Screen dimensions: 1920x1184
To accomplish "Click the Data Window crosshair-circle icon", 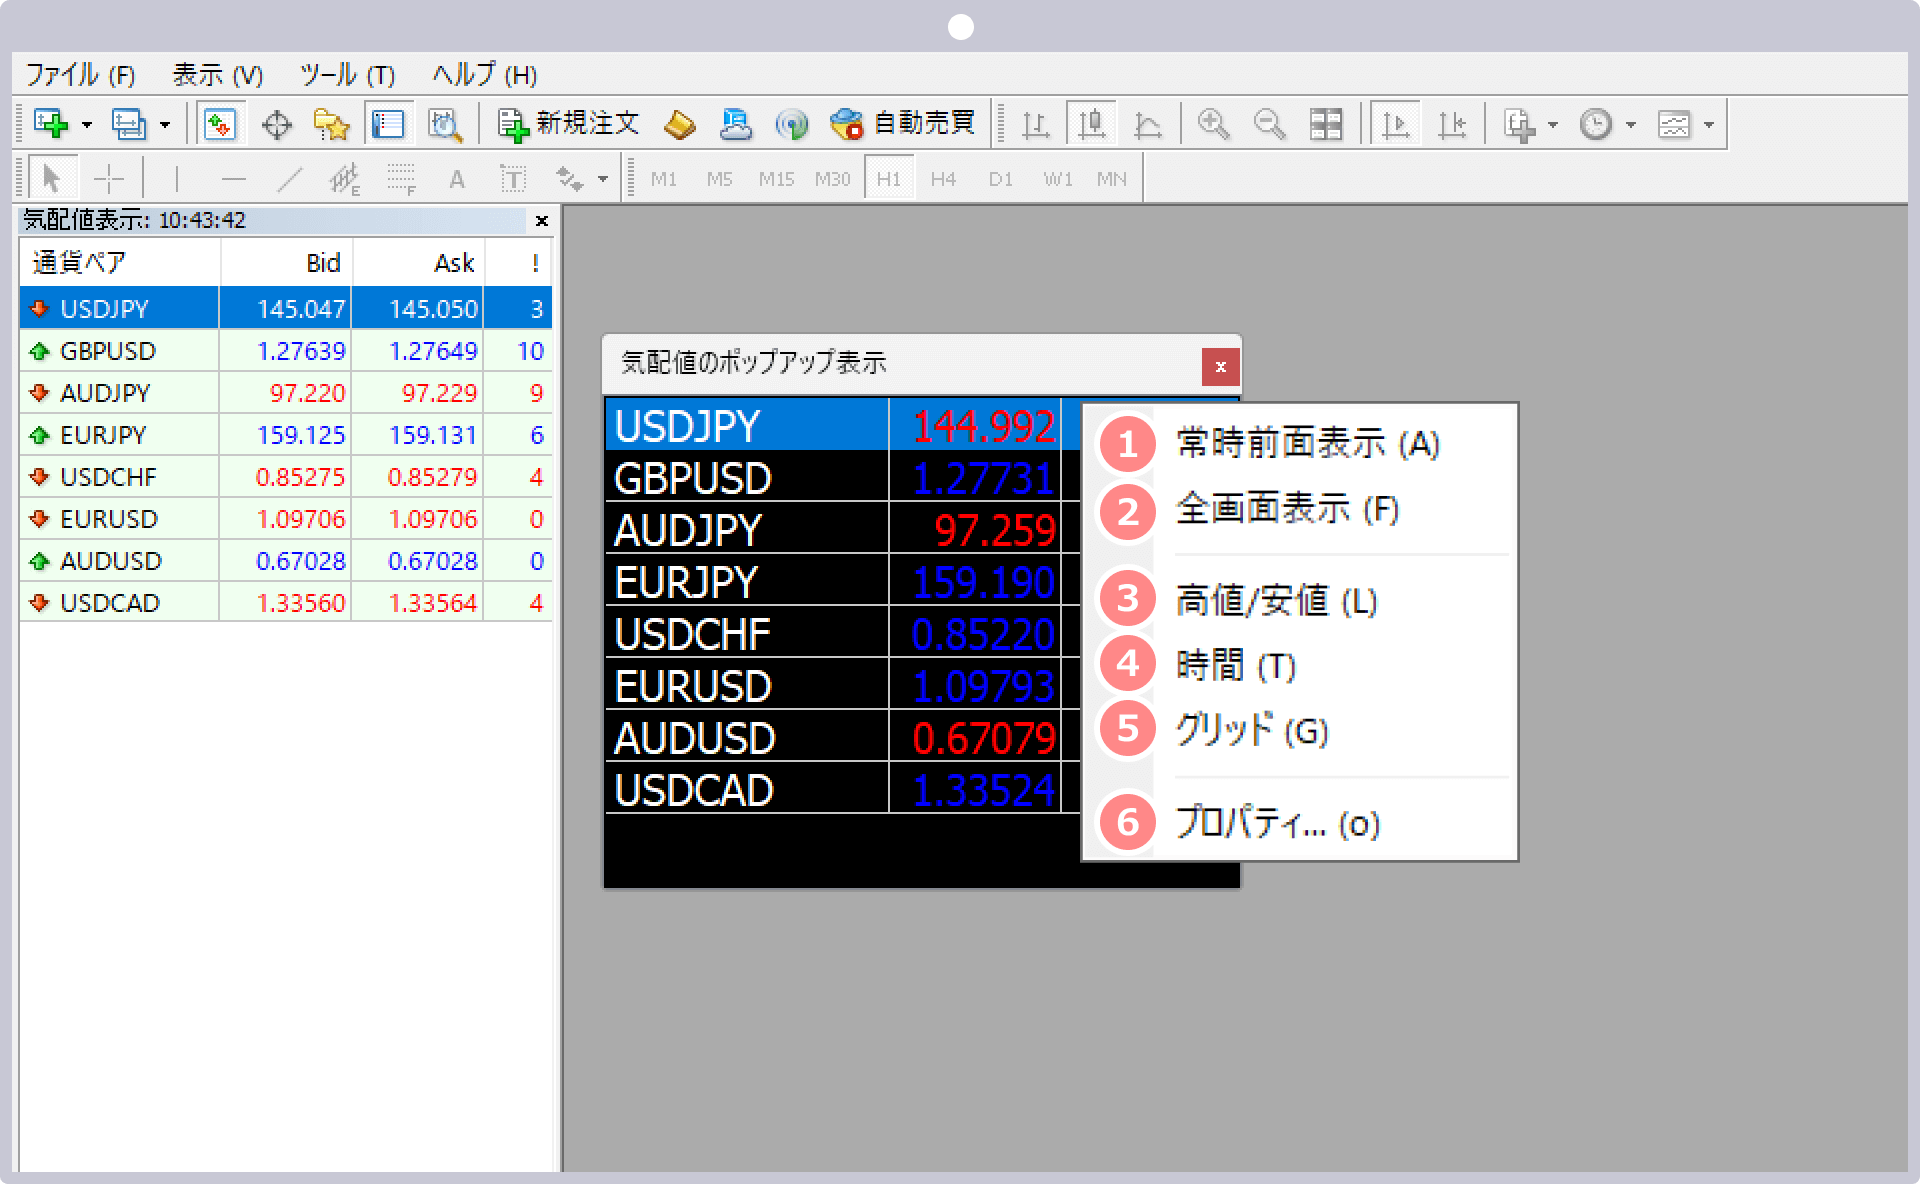I will click(x=276, y=124).
